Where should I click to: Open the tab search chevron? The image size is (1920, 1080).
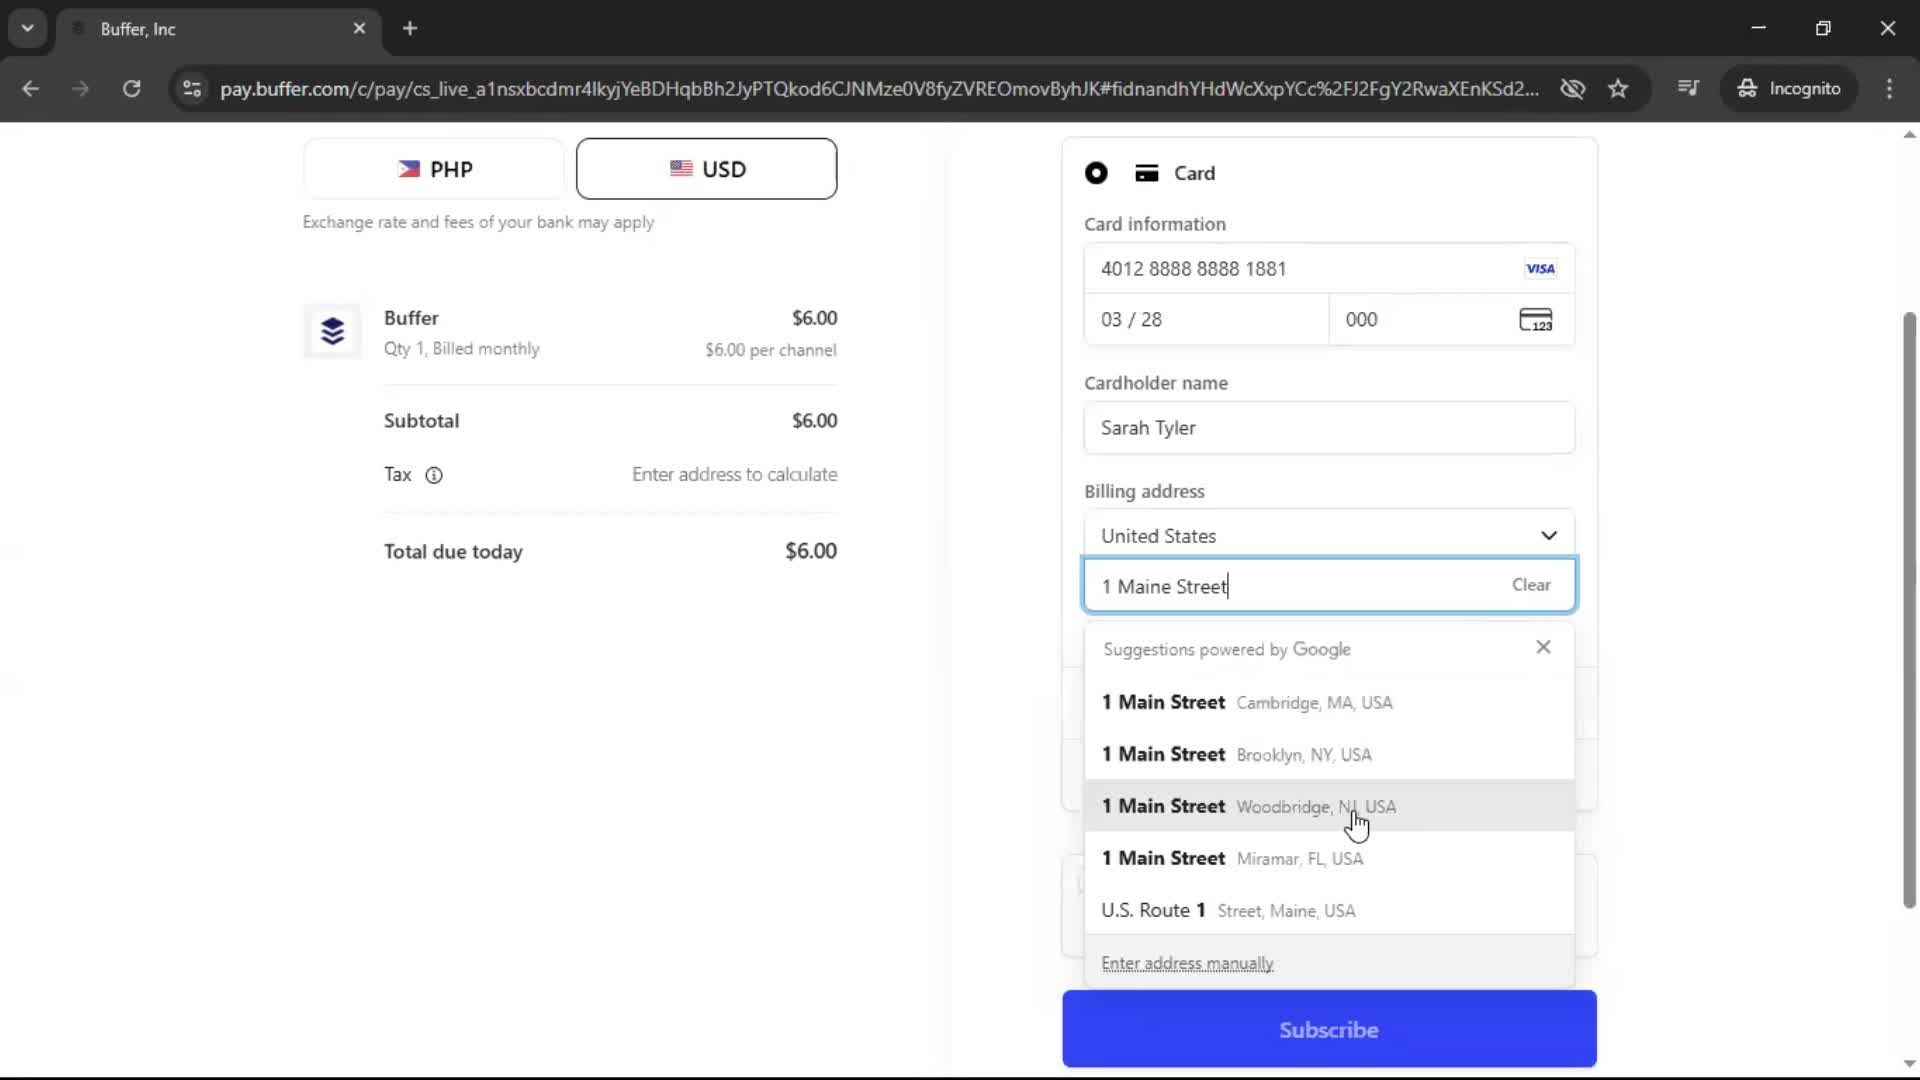tap(28, 28)
